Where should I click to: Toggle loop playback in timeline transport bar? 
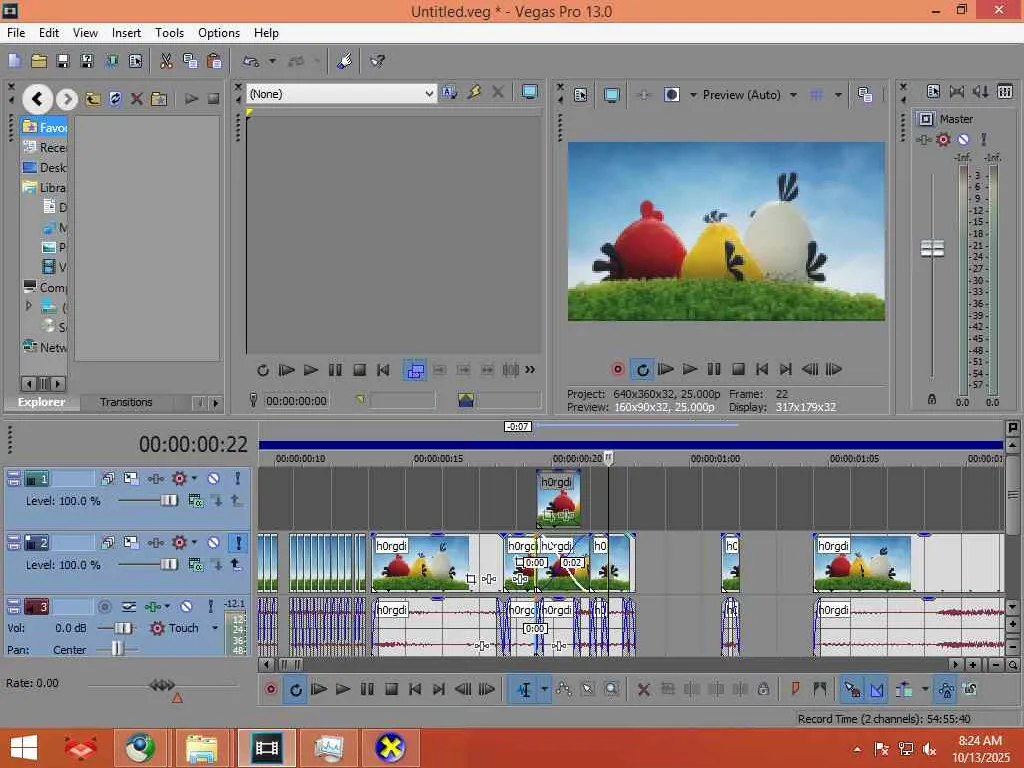(x=295, y=689)
